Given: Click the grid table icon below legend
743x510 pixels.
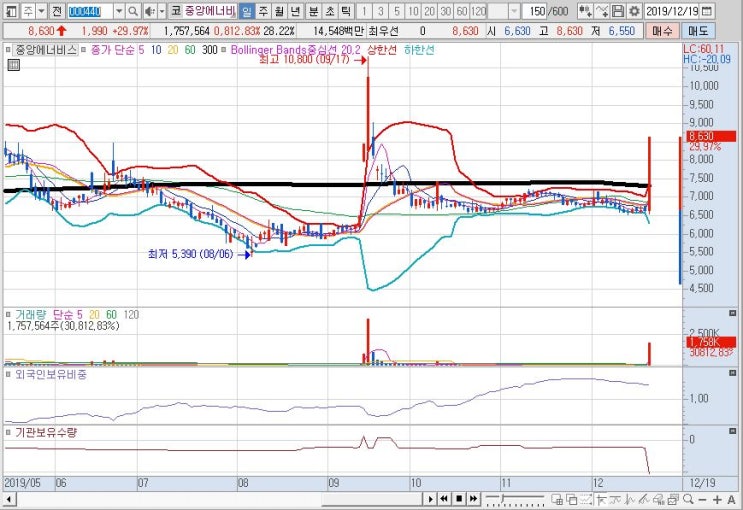Looking at the screenshot, I should [14, 65].
